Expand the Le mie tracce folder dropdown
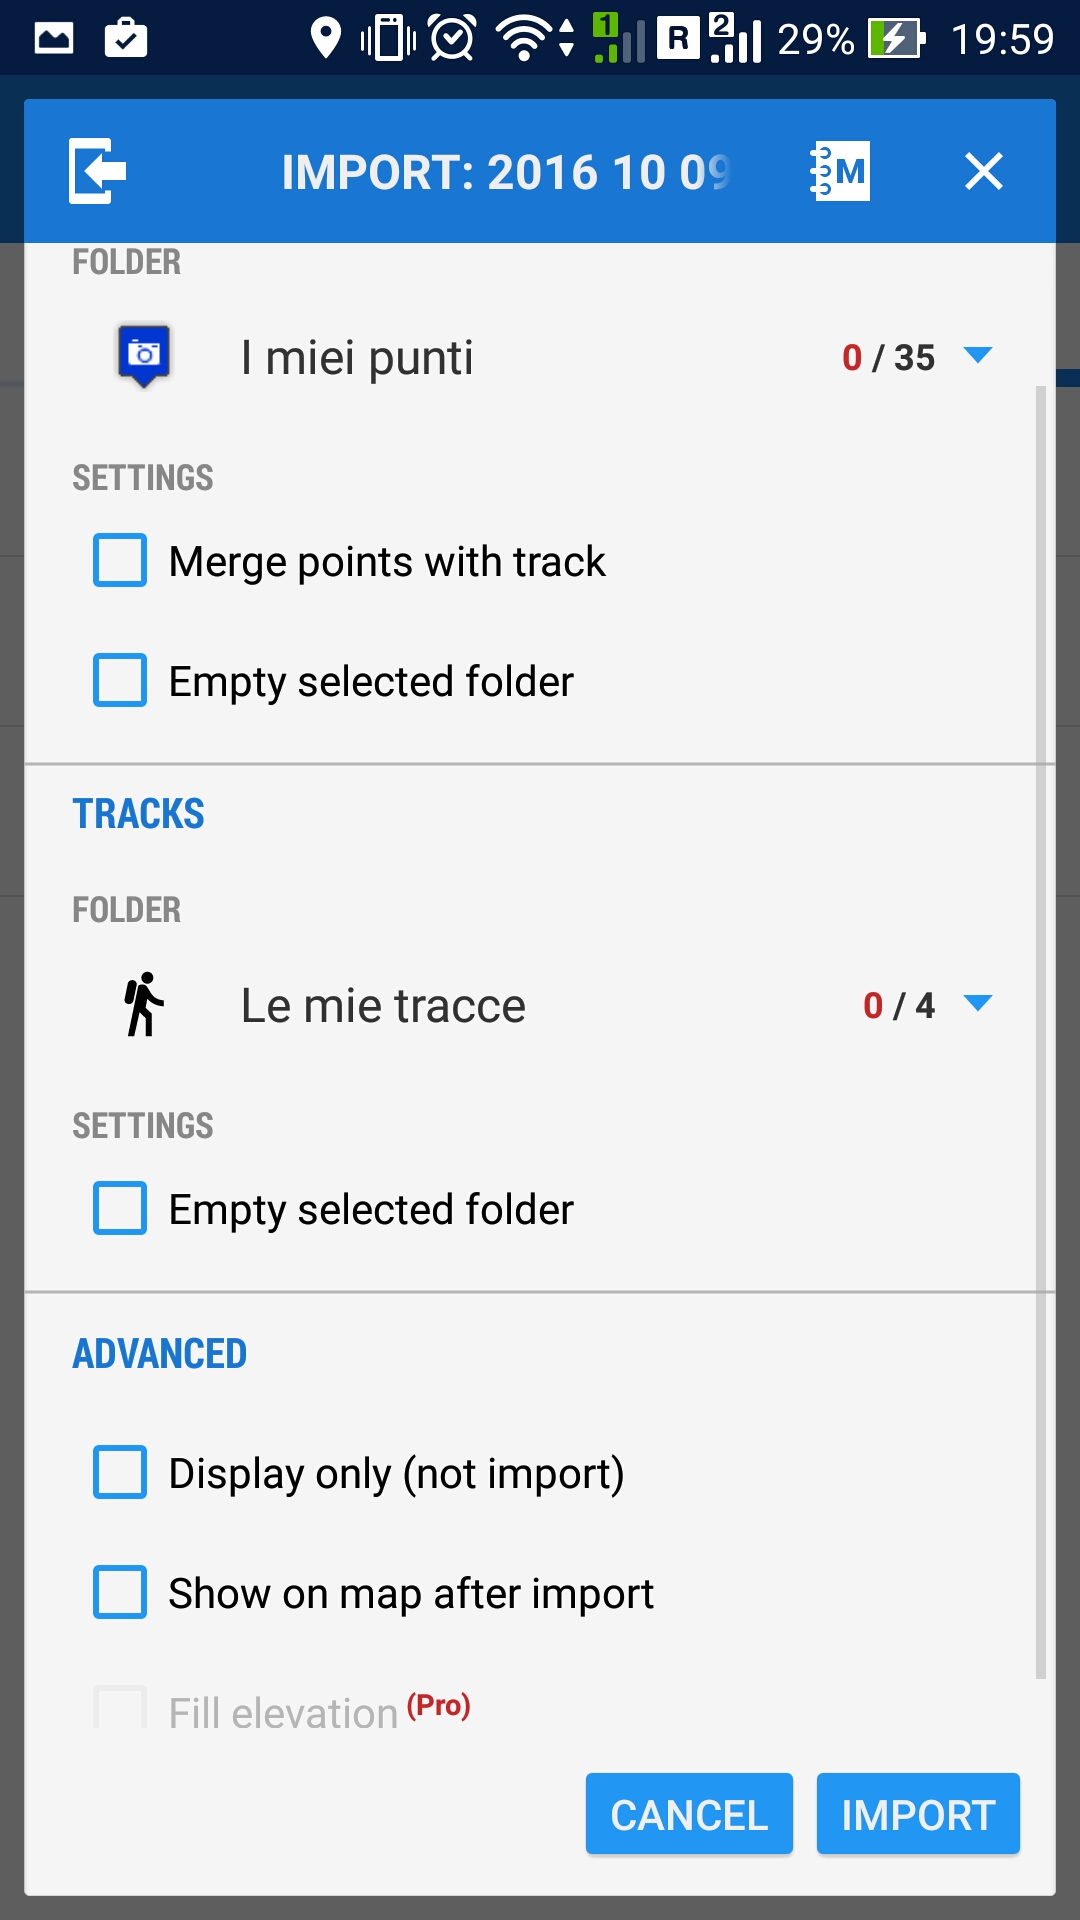This screenshot has height=1920, width=1080. [x=977, y=1003]
